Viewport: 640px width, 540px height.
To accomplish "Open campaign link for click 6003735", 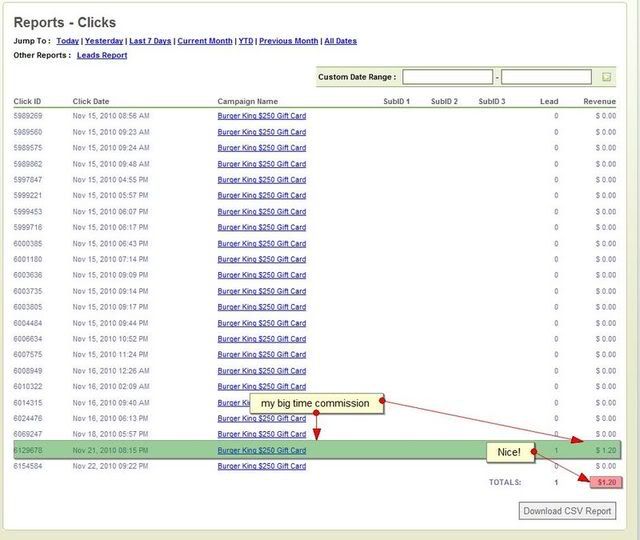I will pyautogui.click(x=262, y=291).
